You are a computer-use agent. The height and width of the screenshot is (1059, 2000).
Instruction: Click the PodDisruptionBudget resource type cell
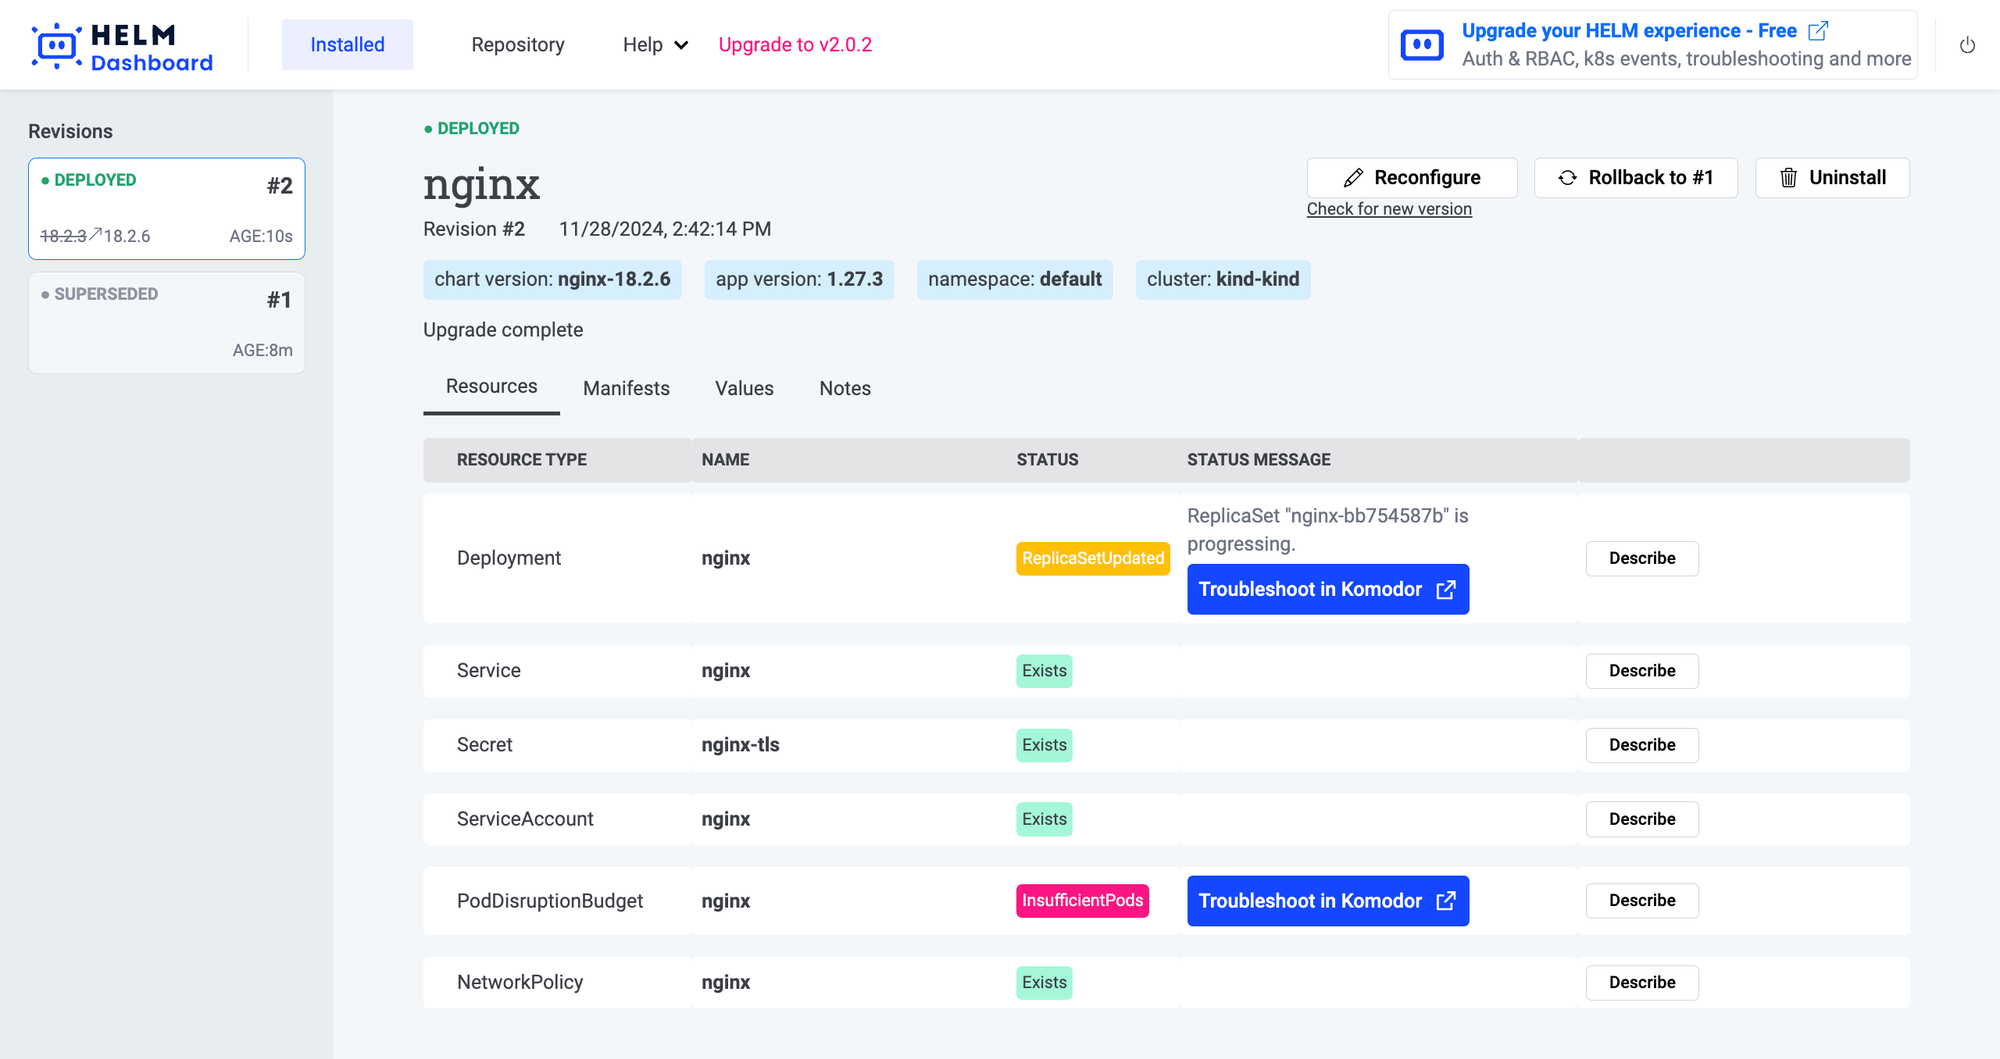coord(550,901)
